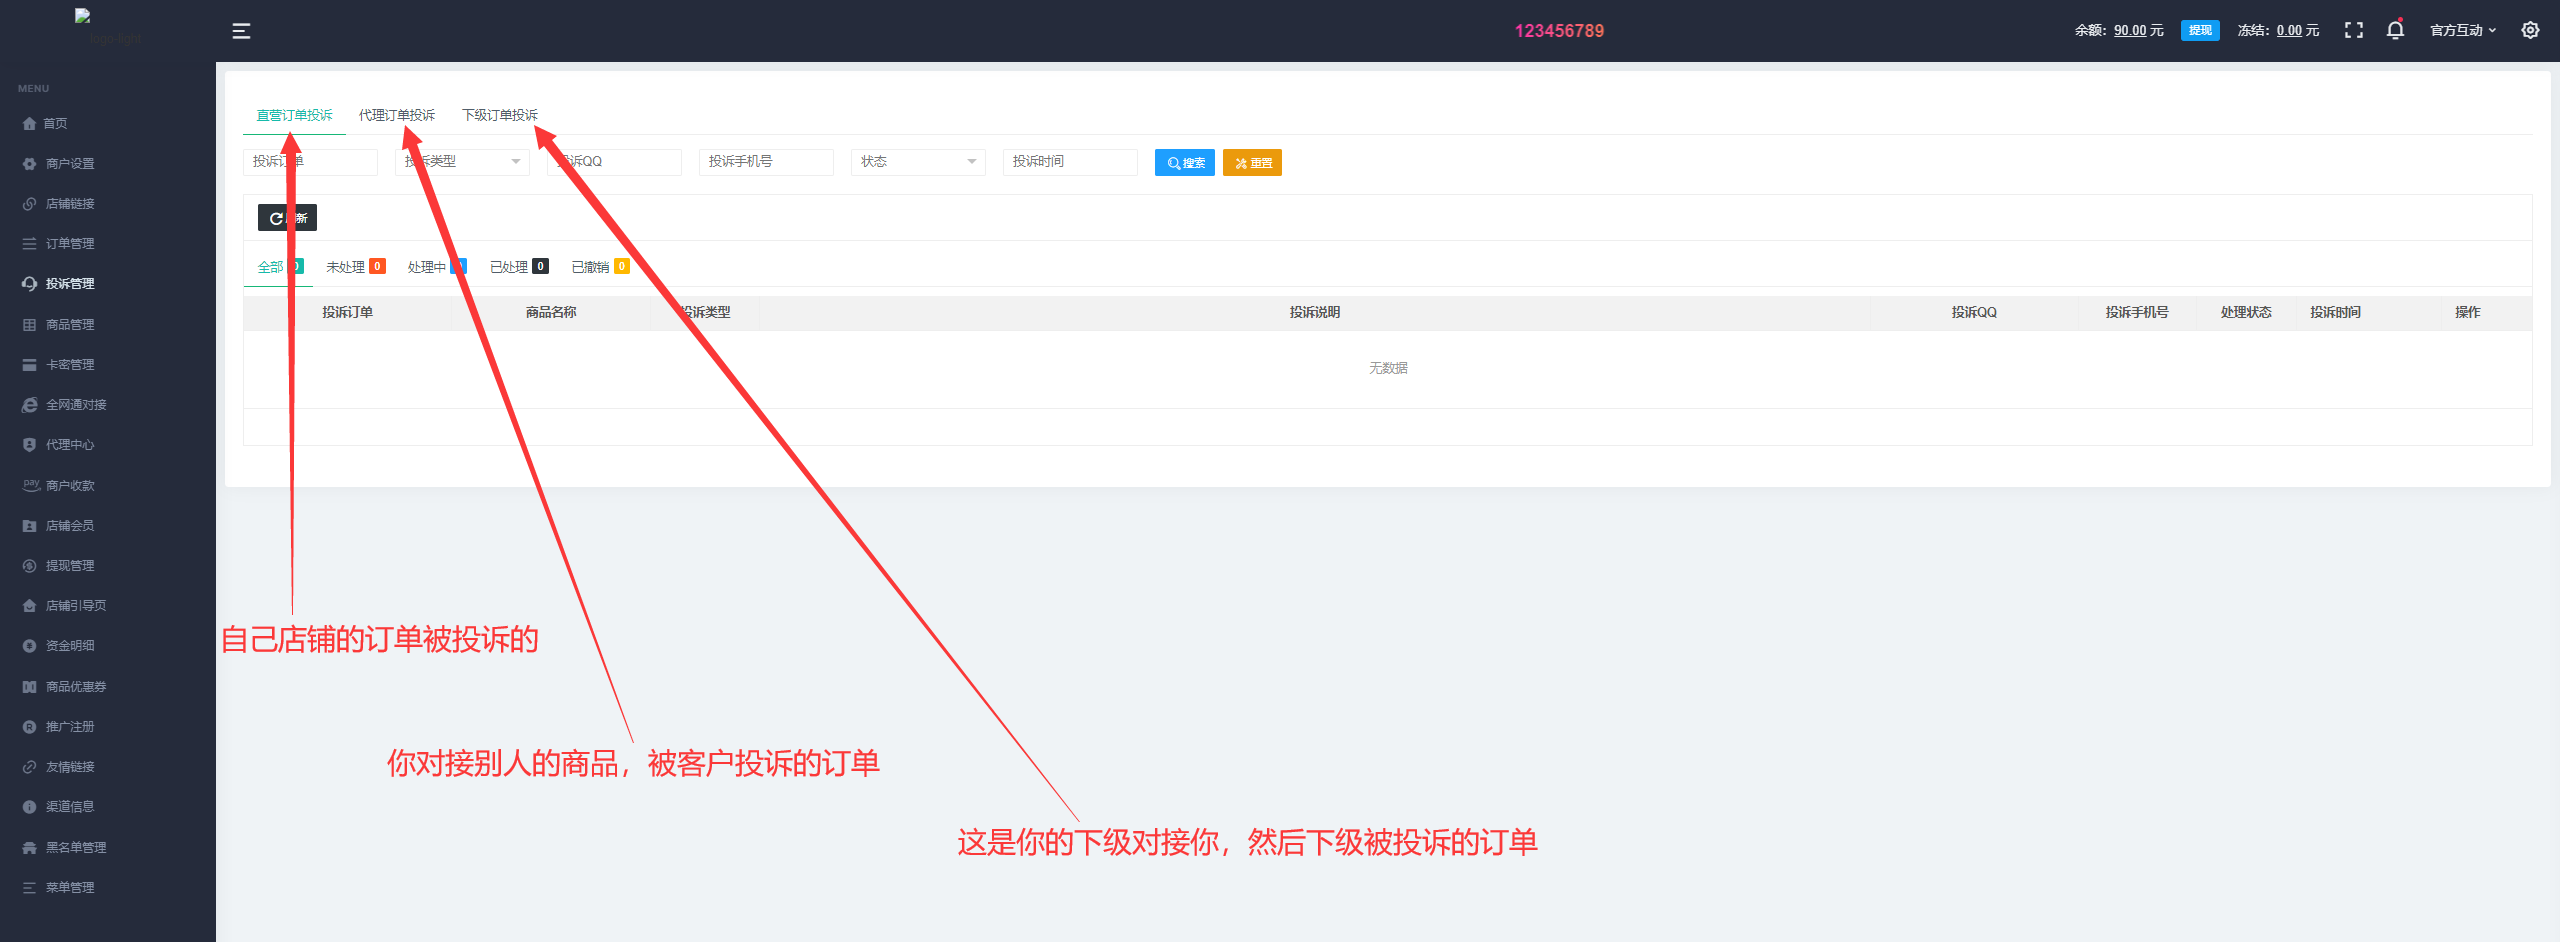
Task: Switch to the 代理订单投诉 tab
Action: click(397, 115)
